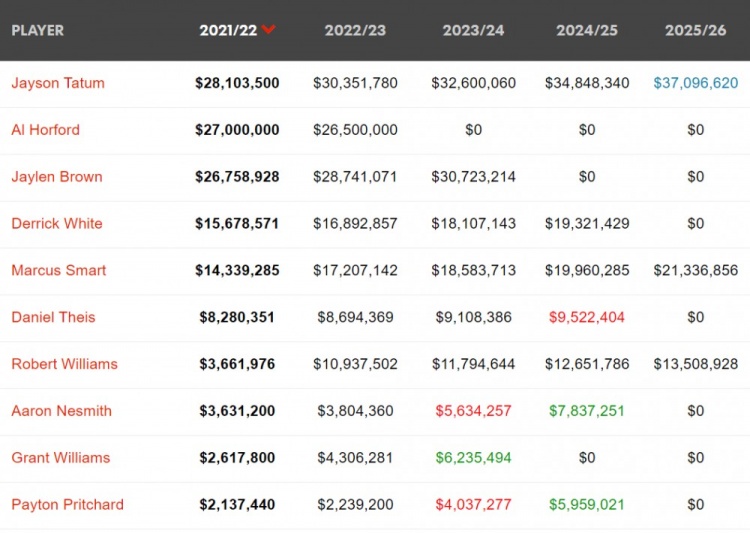Image resolution: width=750 pixels, height=533 pixels.
Task: Sort by the 2023/24 column header
Action: tap(473, 31)
